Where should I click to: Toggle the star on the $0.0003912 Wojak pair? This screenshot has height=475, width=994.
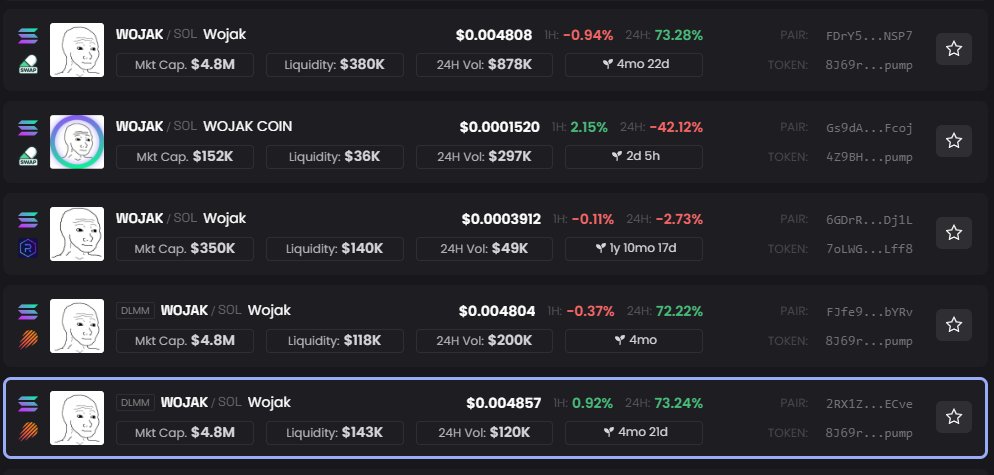pyautogui.click(x=954, y=233)
